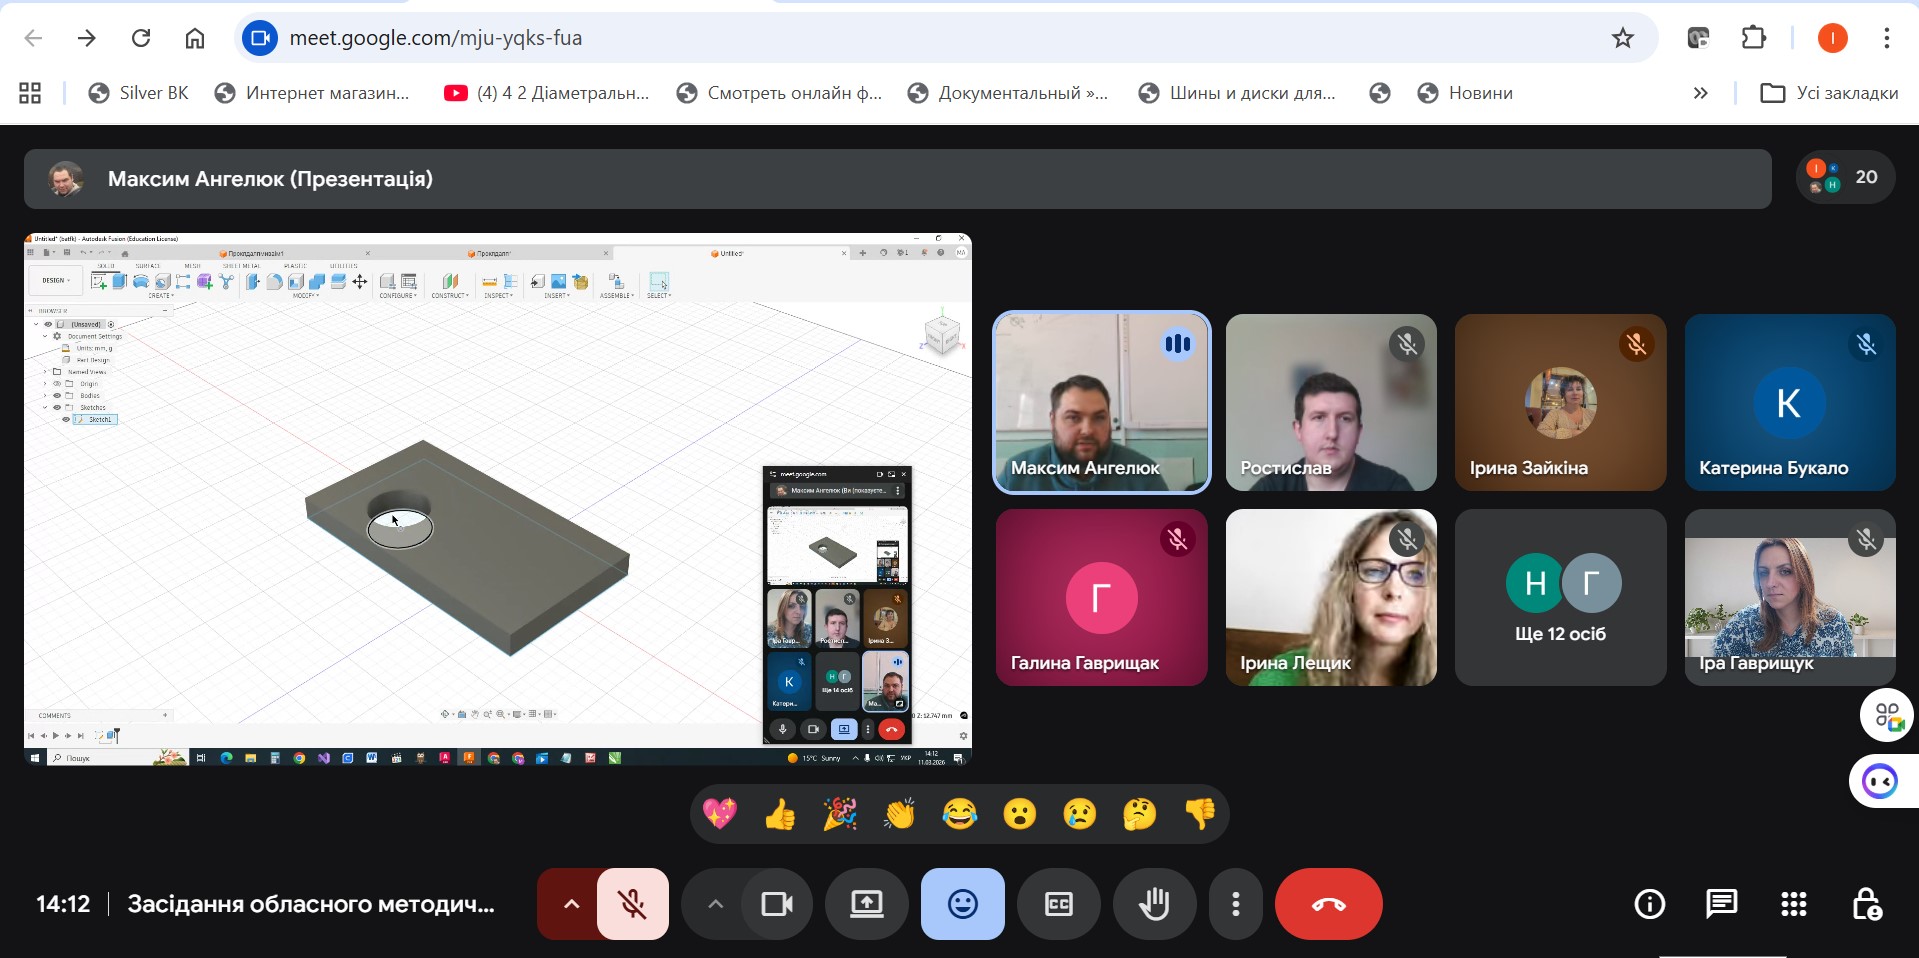The height and width of the screenshot is (958, 1919).
Task: Open video settings chevron next to camera
Action: [714, 904]
